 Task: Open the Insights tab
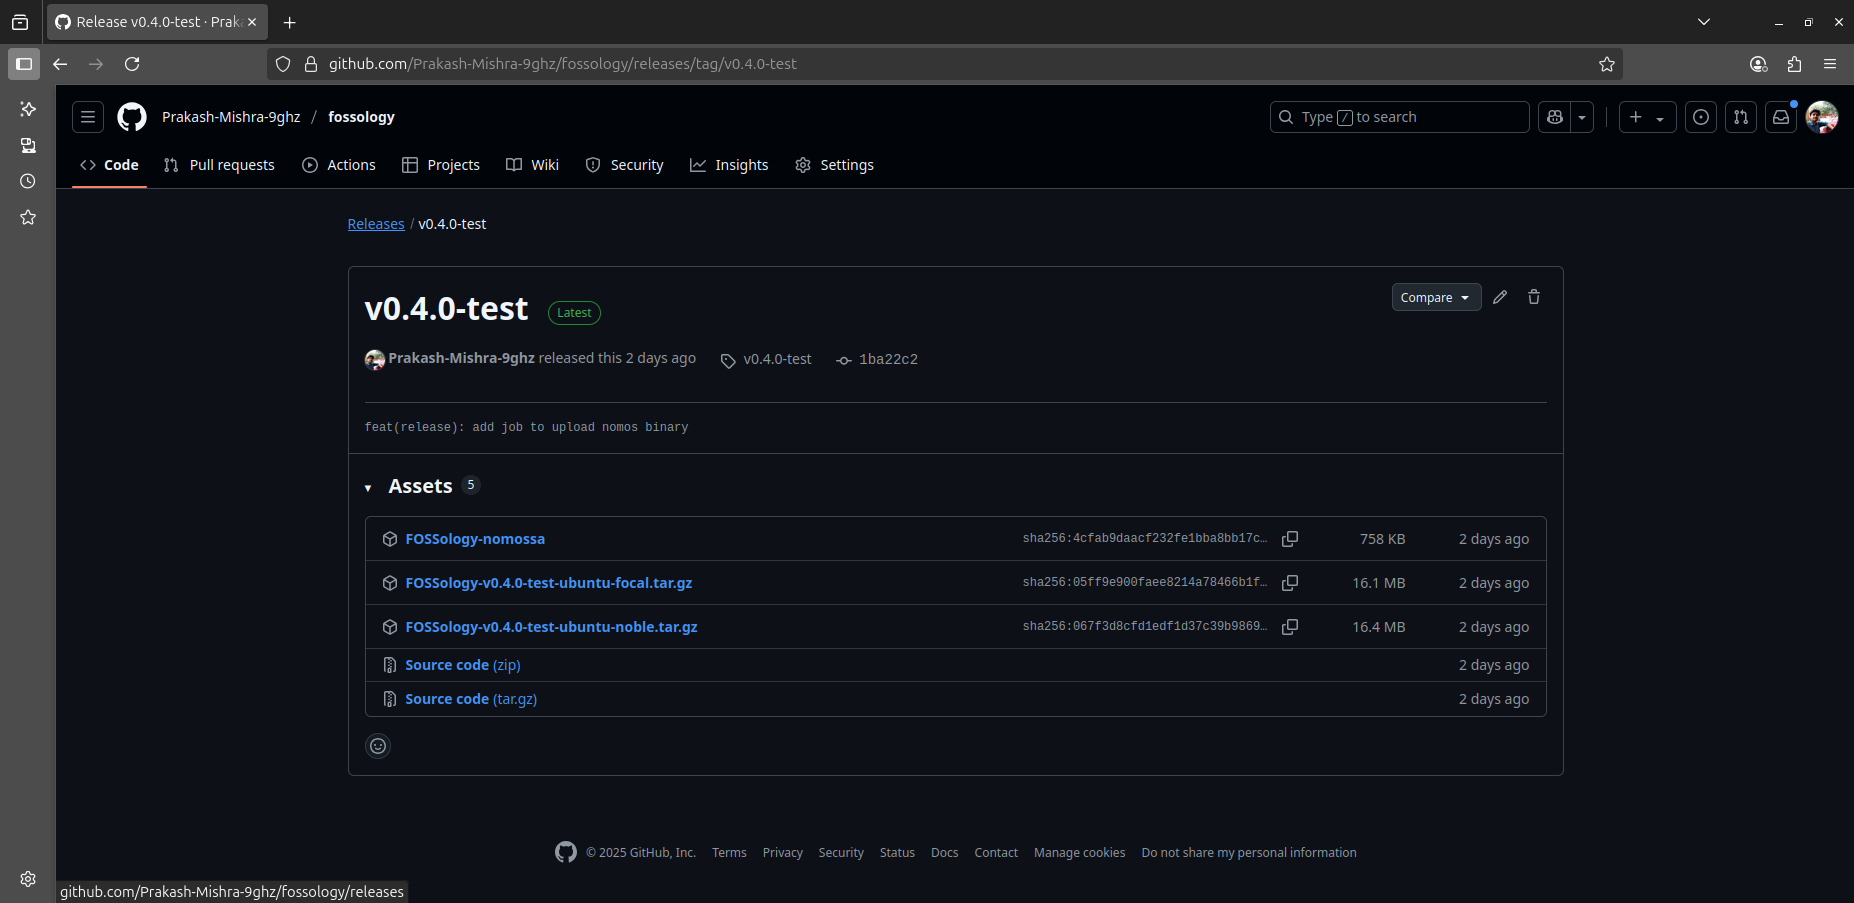pos(729,165)
